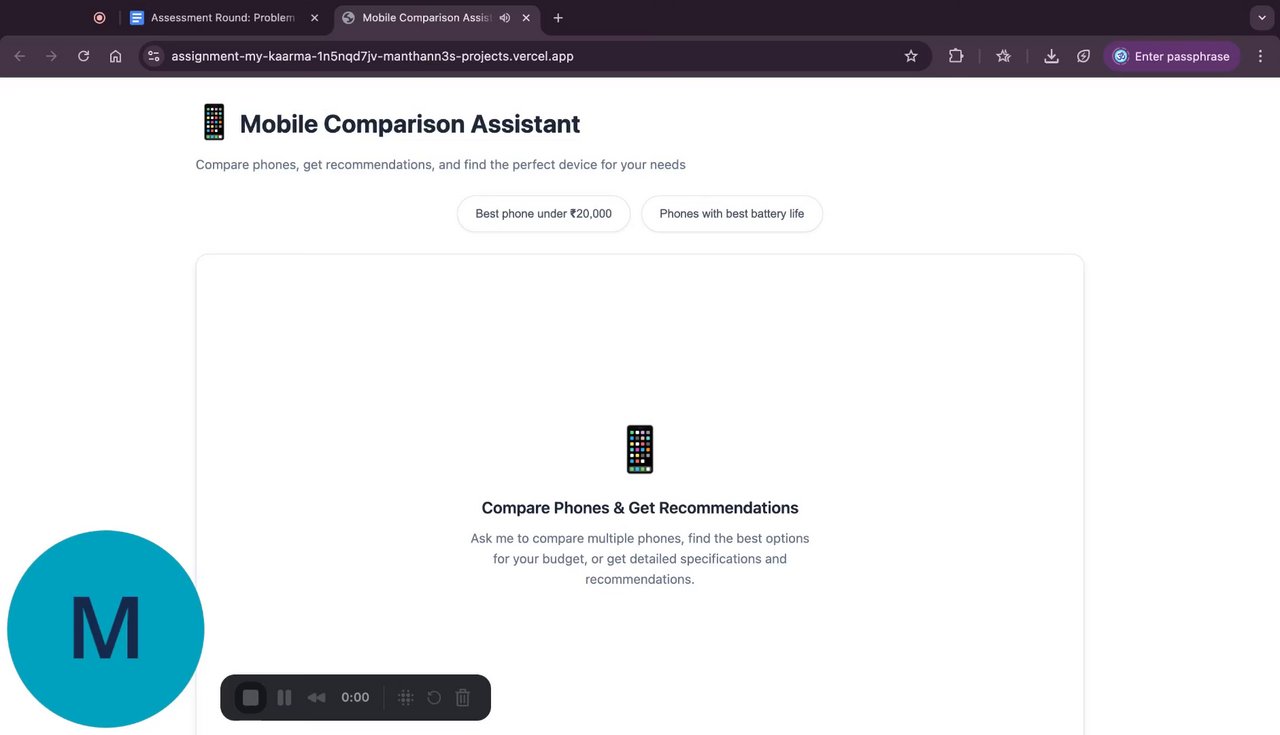Open the downloads icon

tap(1051, 56)
